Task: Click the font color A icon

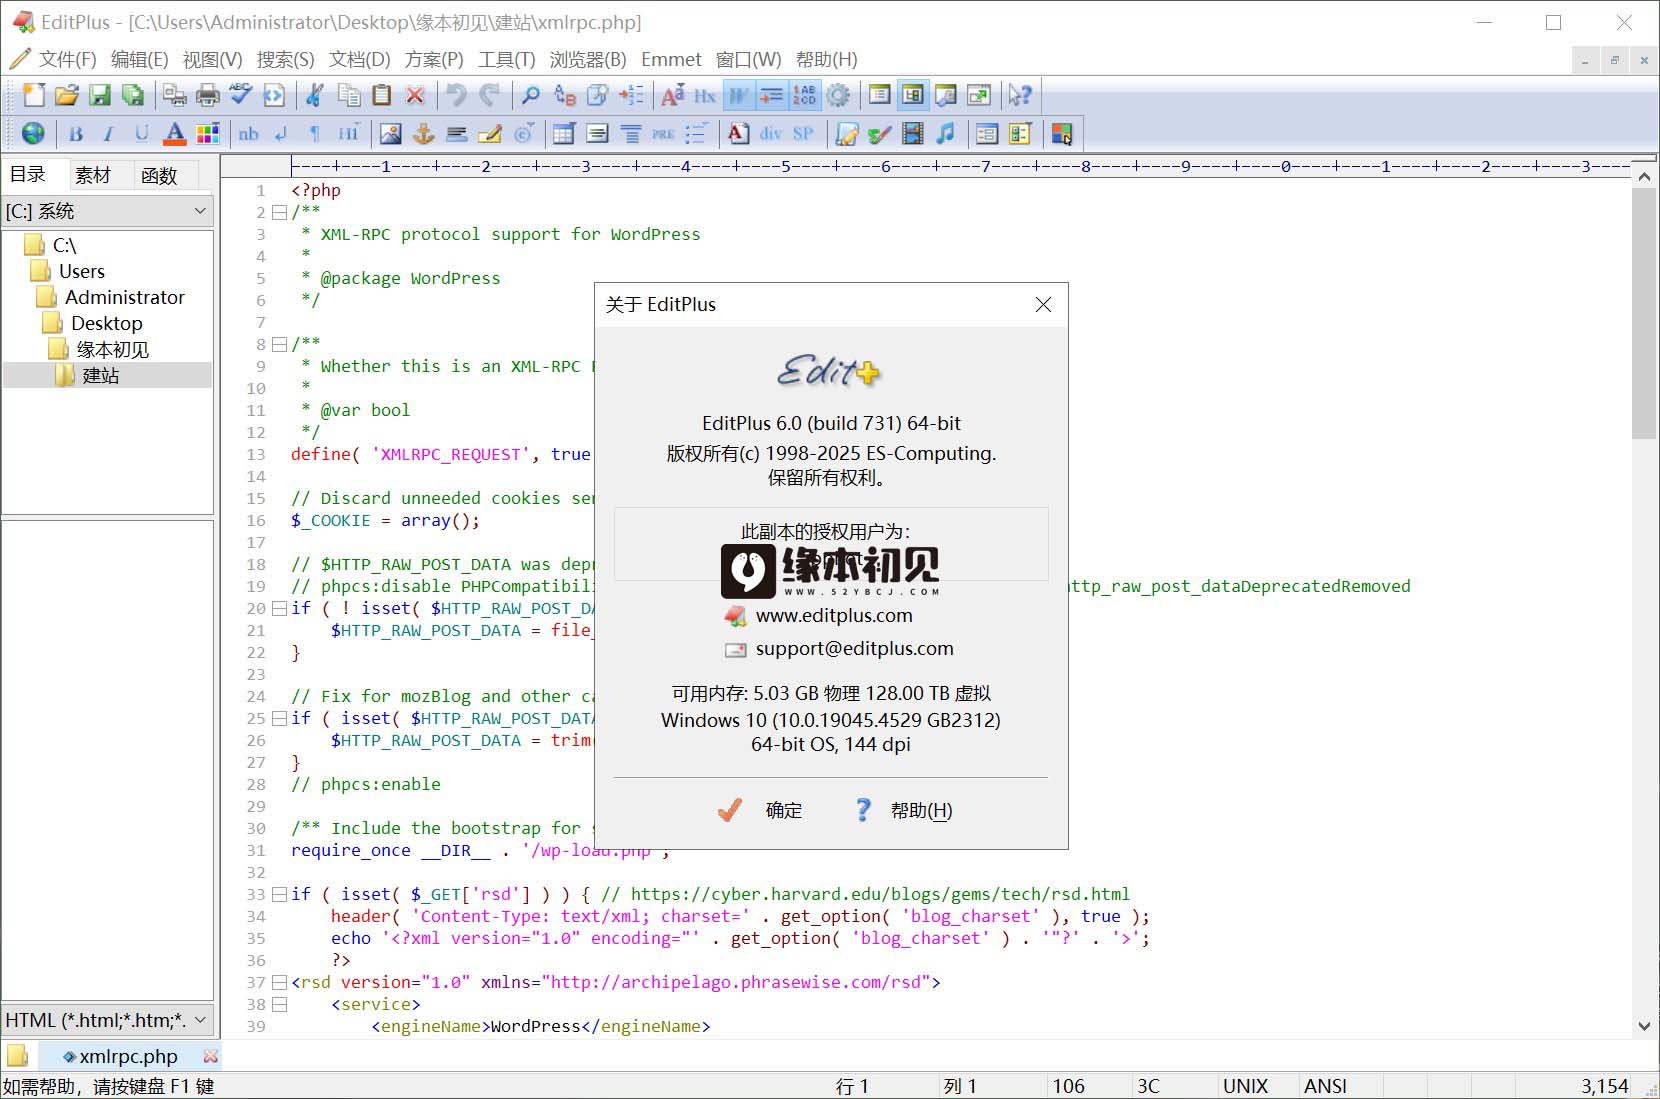Action: point(175,133)
